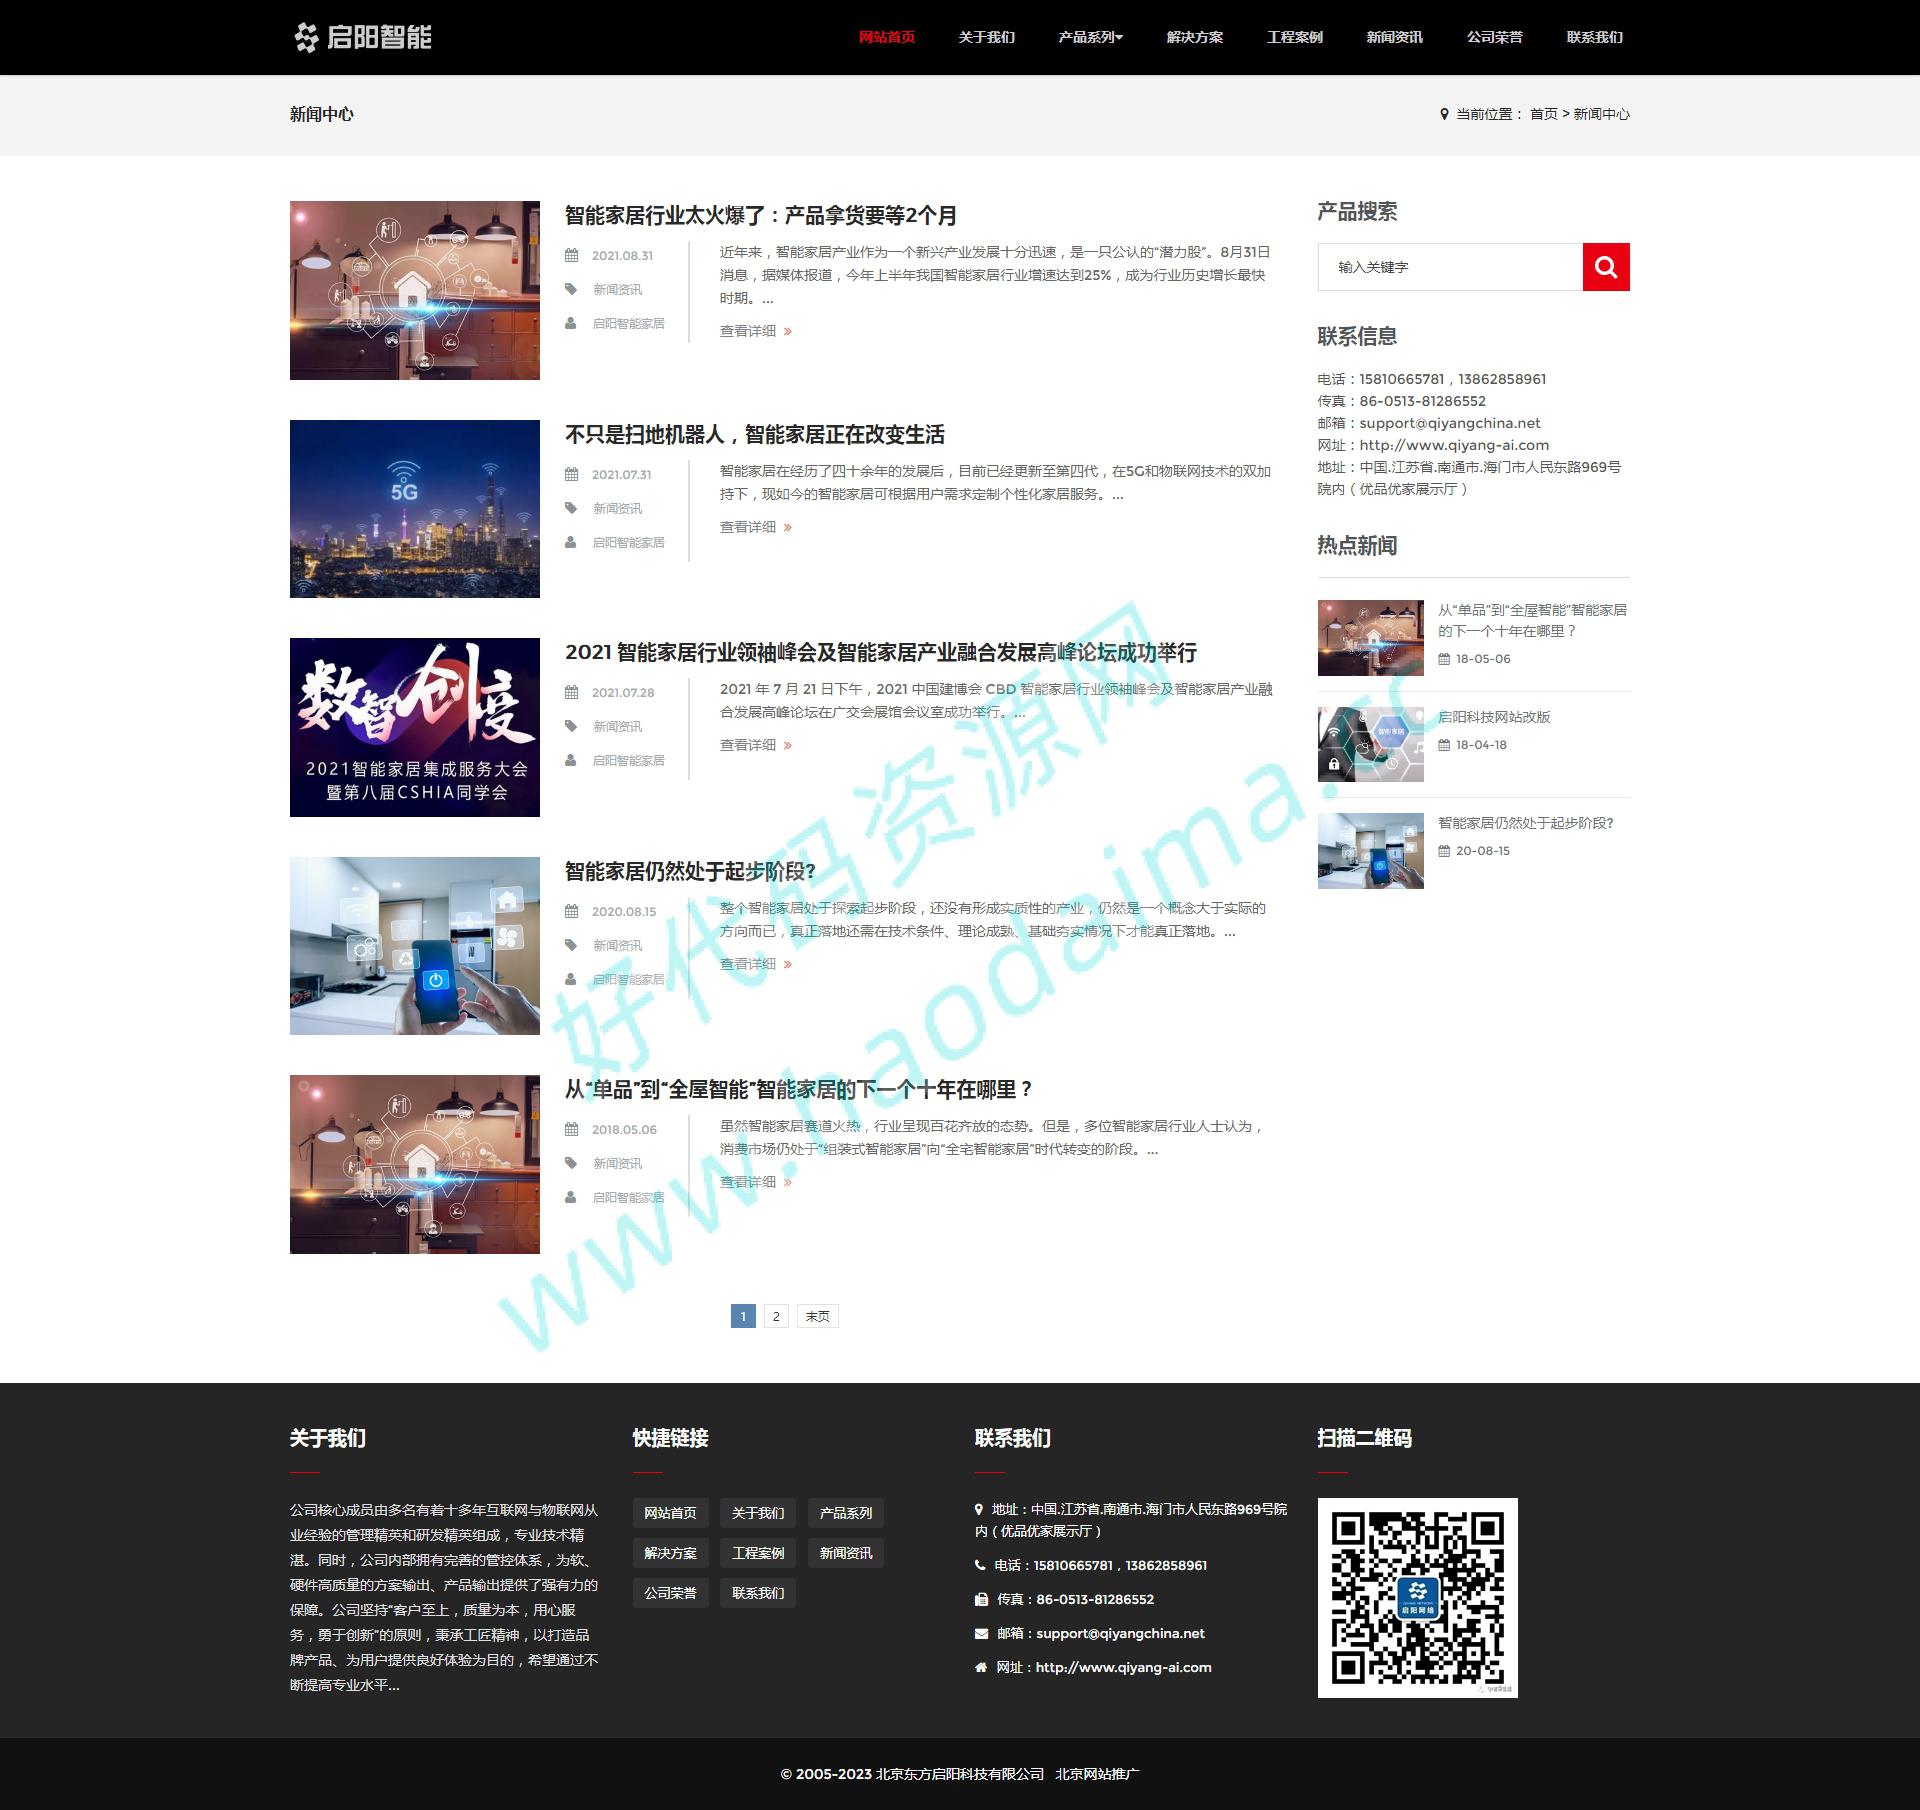Go to 公司荣誉 in top navigation

(x=1494, y=37)
